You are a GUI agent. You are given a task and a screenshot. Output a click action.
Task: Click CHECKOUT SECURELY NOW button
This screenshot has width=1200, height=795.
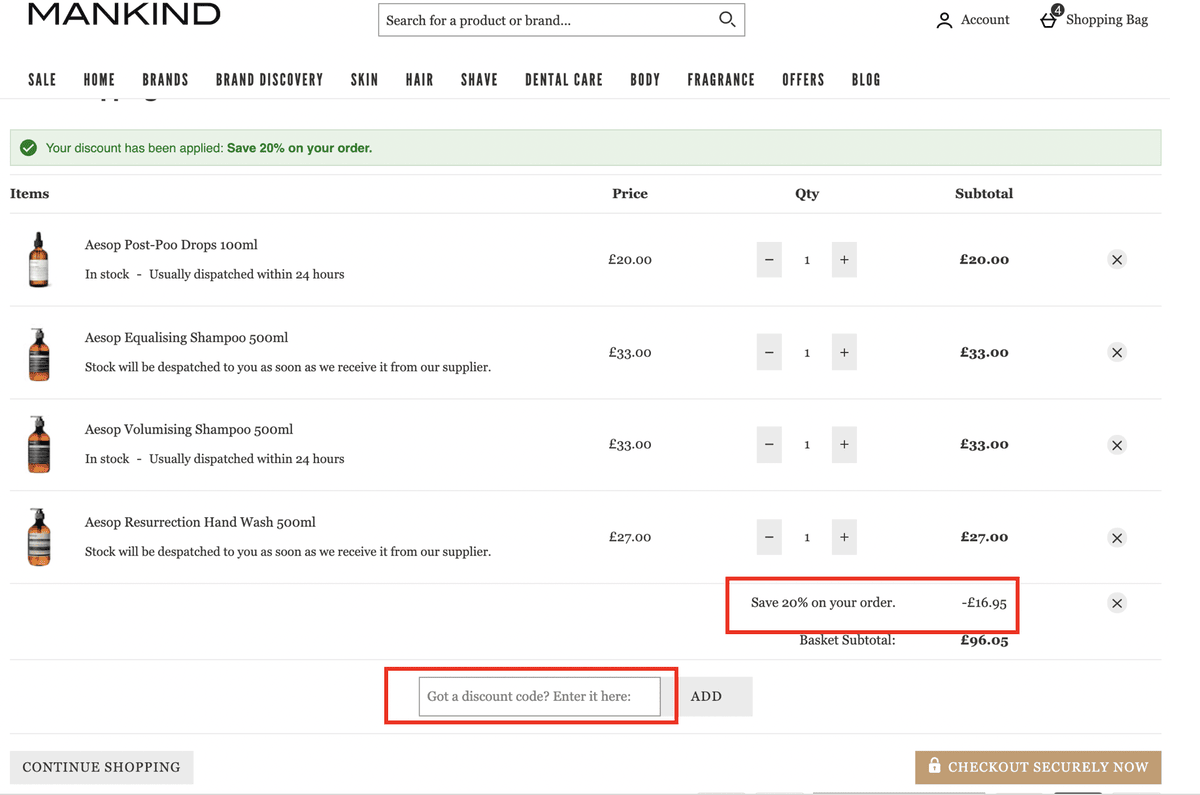1038,767
